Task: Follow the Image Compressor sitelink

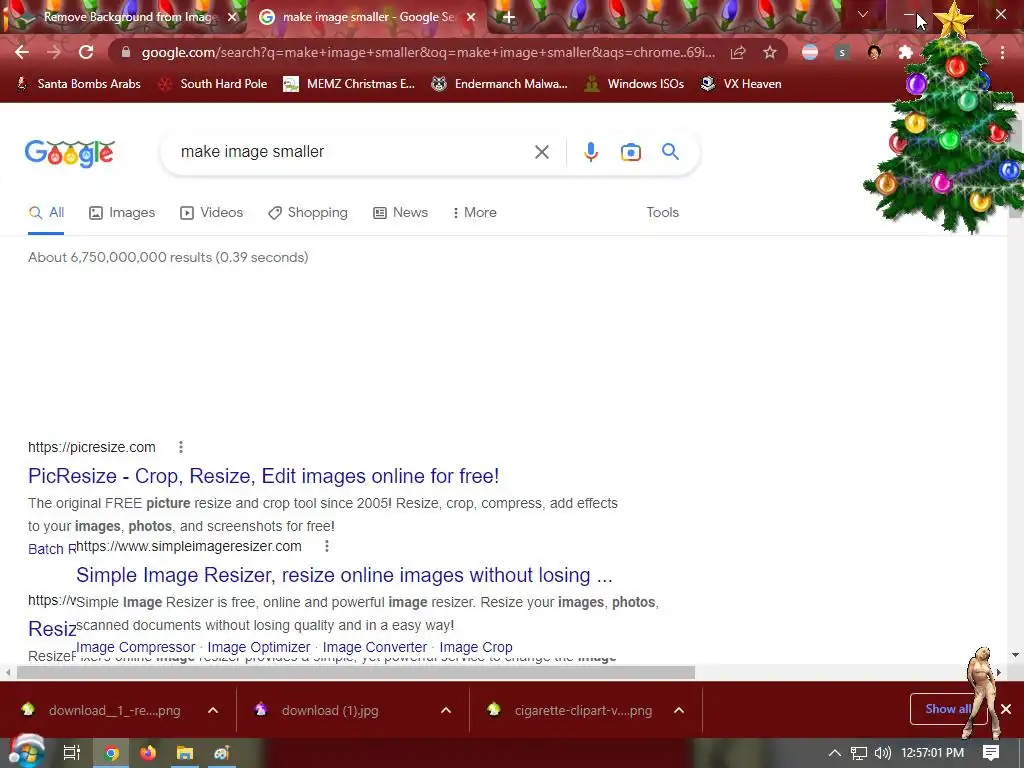Action: (136, 647)
